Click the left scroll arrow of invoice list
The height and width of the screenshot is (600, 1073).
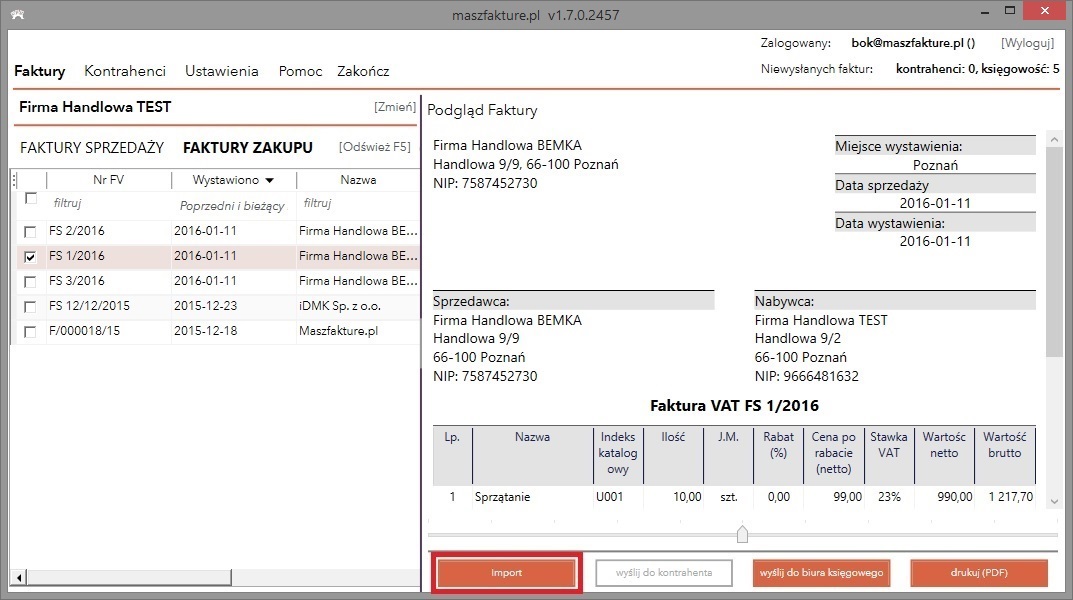(x=19, y=577)
